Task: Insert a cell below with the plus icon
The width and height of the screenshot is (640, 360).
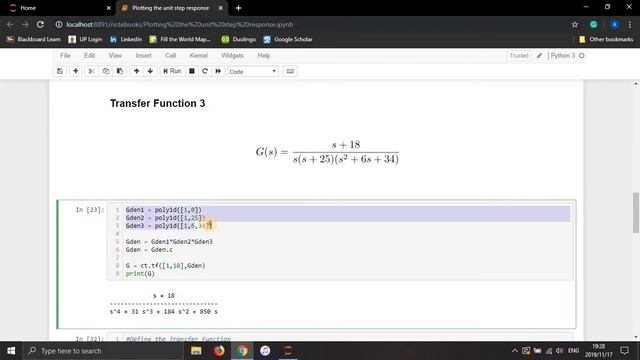Action: 76,71
